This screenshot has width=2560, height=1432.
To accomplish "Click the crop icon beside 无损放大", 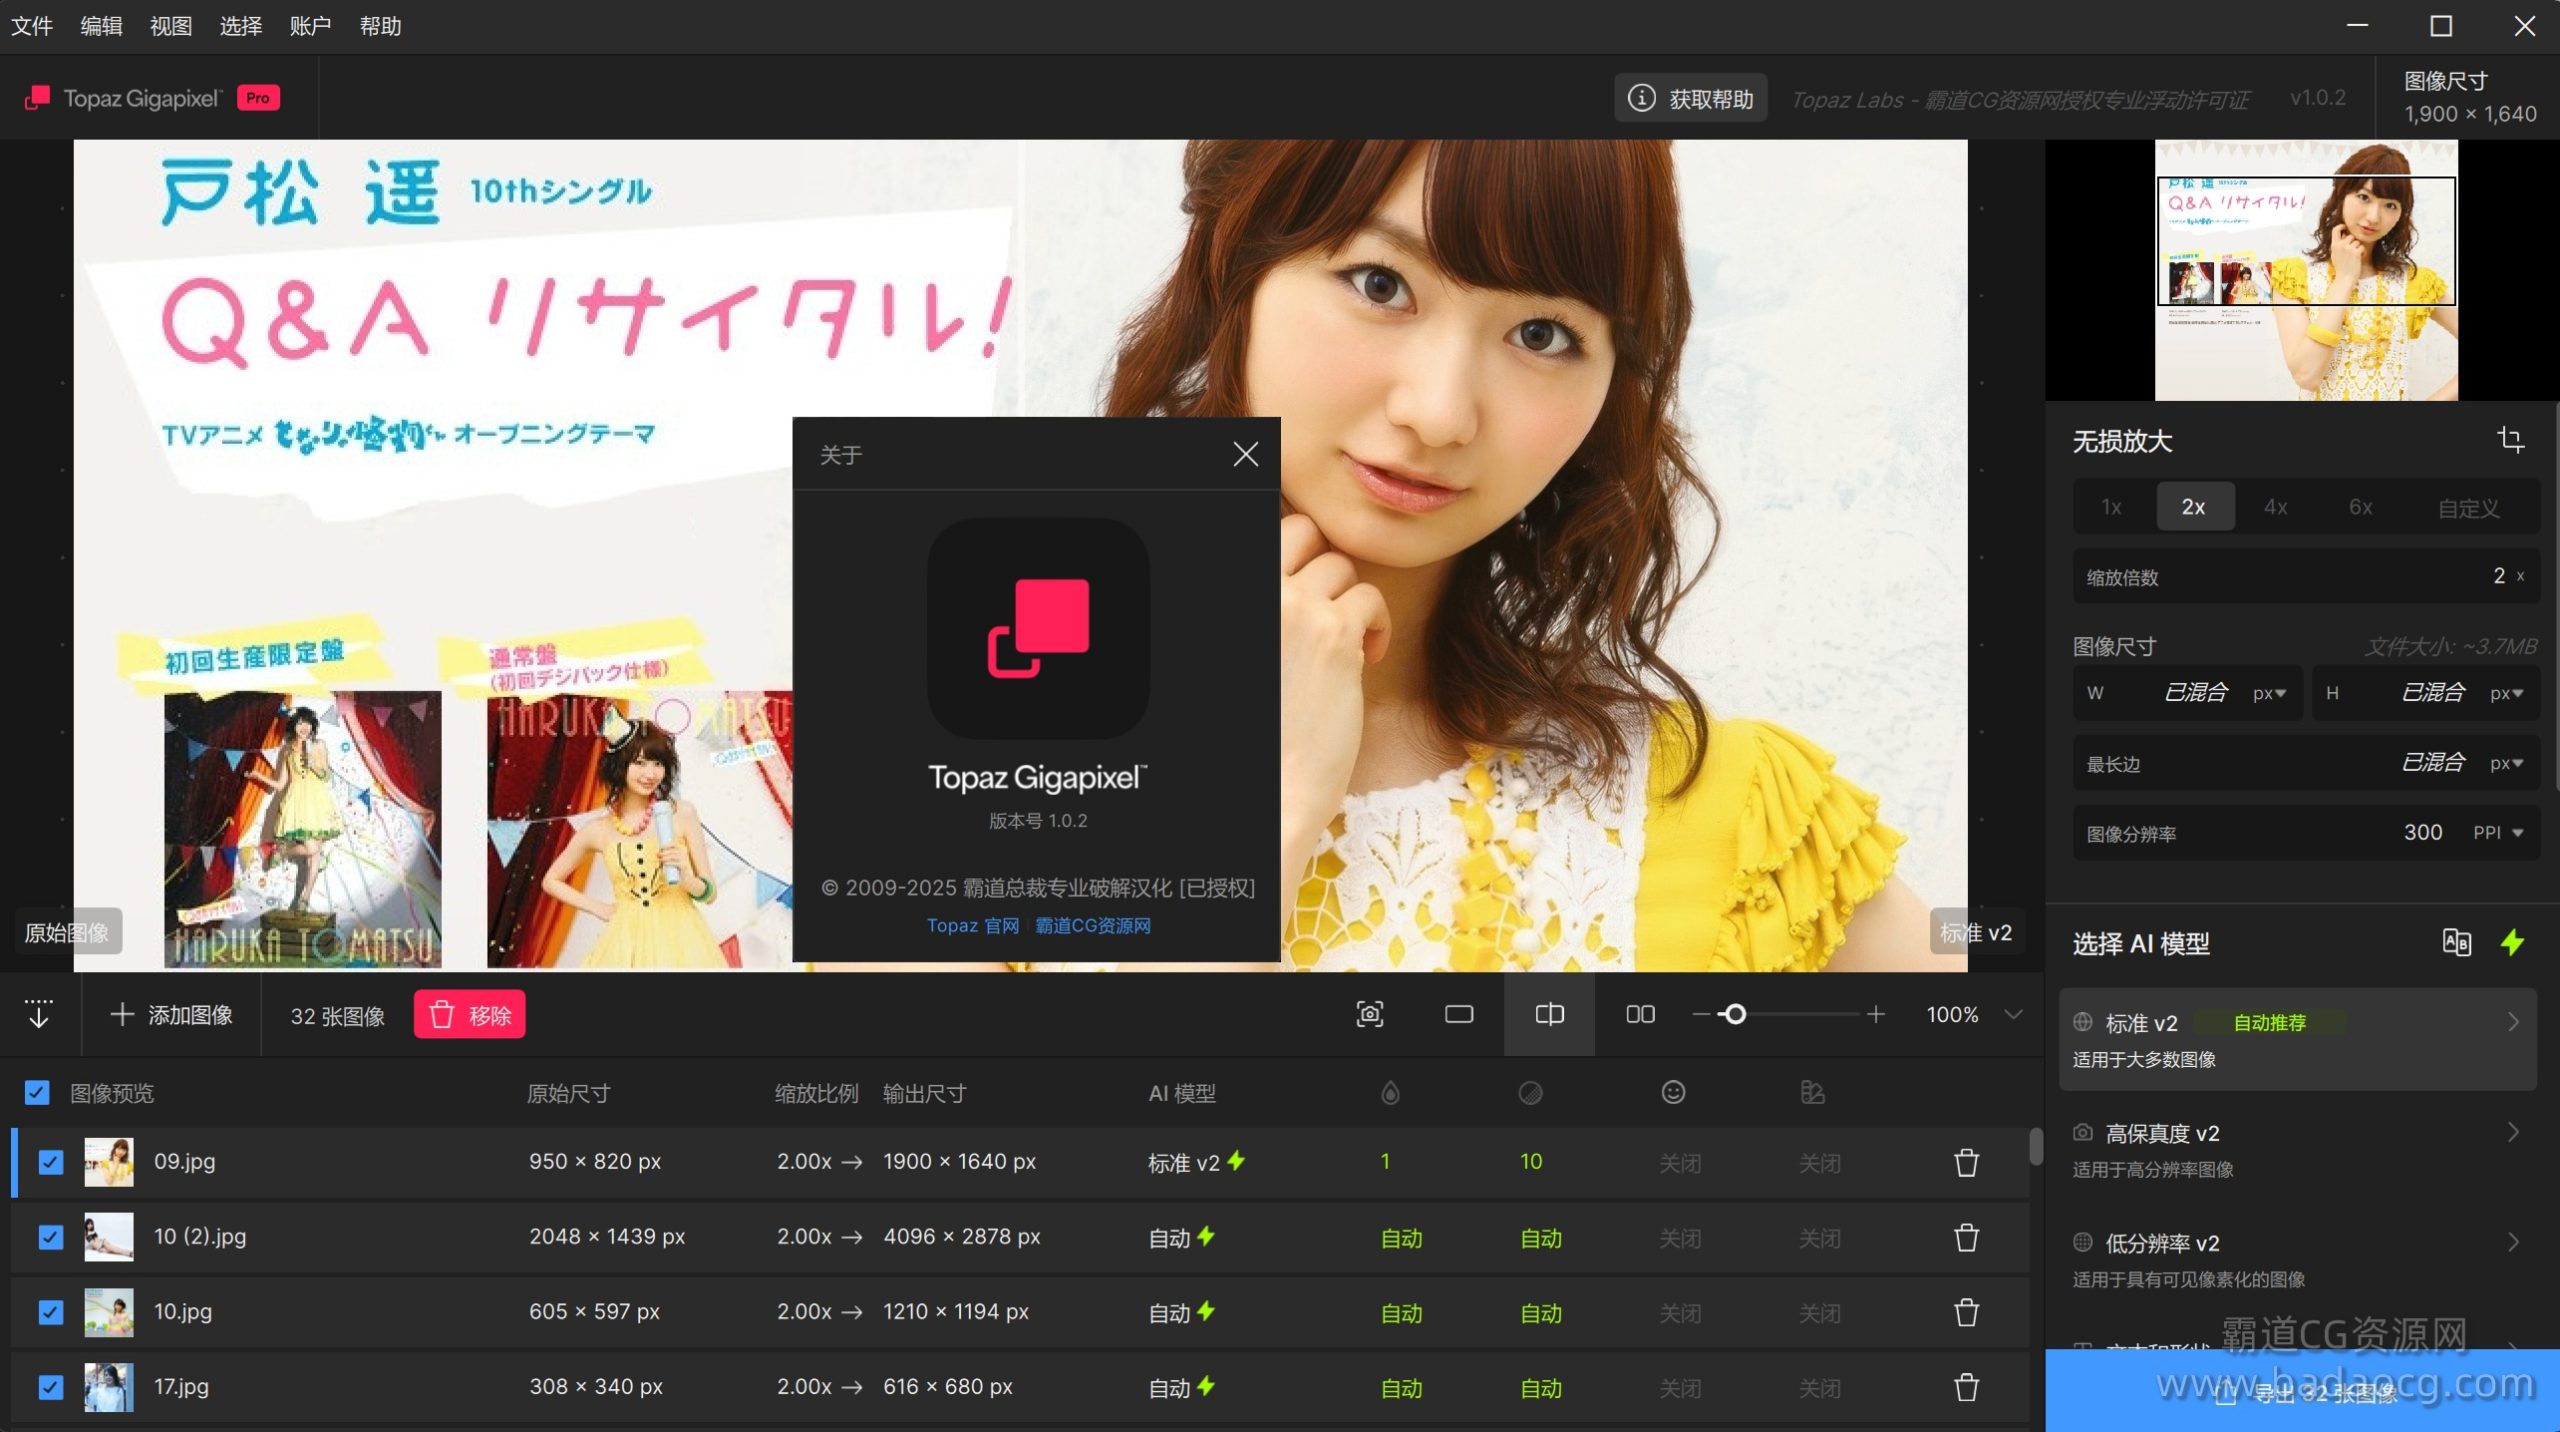I will click(x=2510, y=440).
